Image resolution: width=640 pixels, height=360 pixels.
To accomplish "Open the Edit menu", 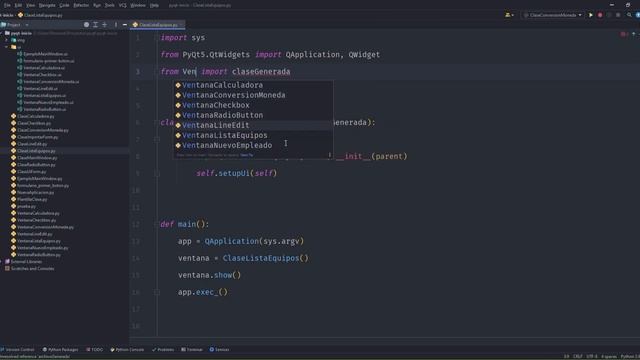I will (x=18, y=5).
